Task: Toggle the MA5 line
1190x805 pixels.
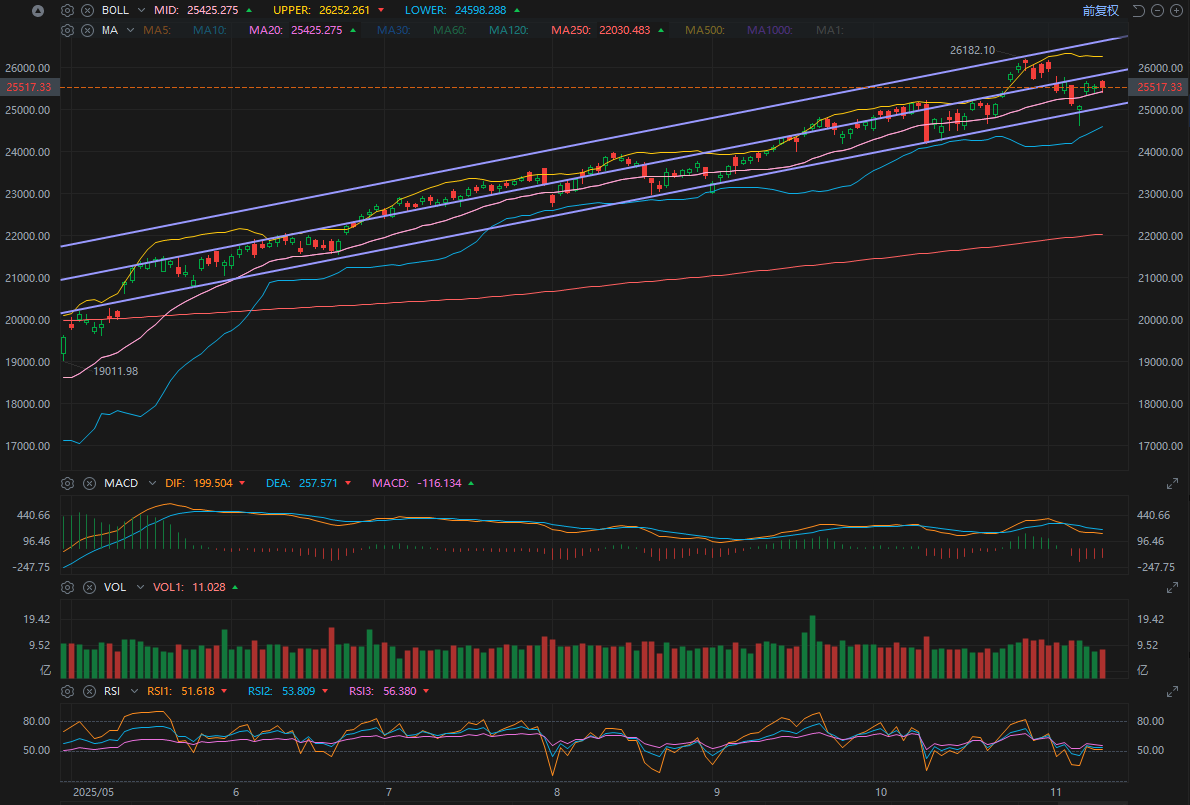Action: point(157,30)
